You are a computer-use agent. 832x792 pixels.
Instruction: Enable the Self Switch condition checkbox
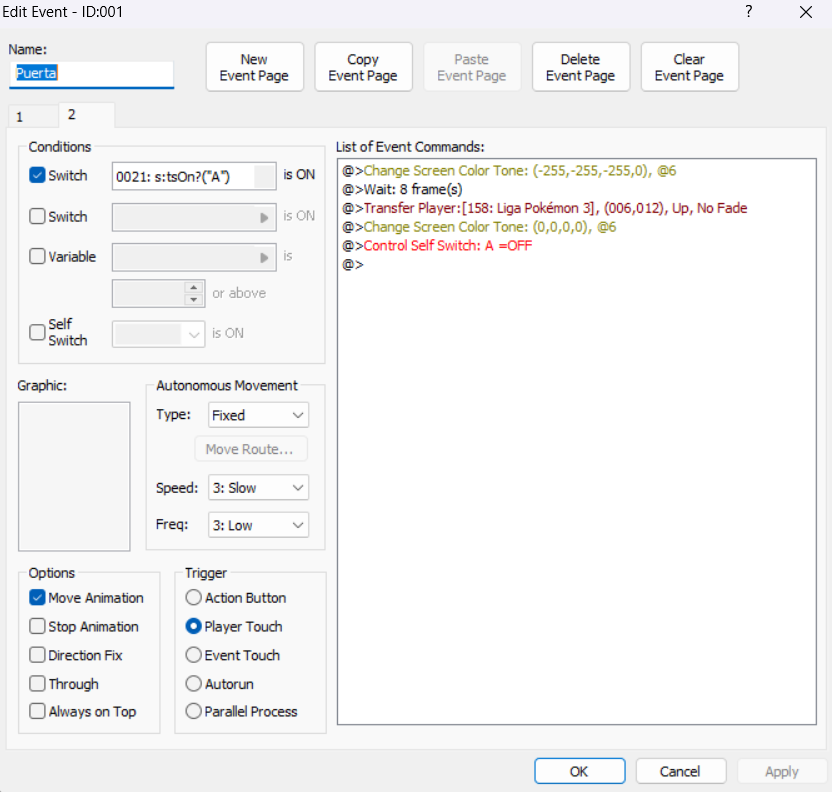click(x=38, y=333)
